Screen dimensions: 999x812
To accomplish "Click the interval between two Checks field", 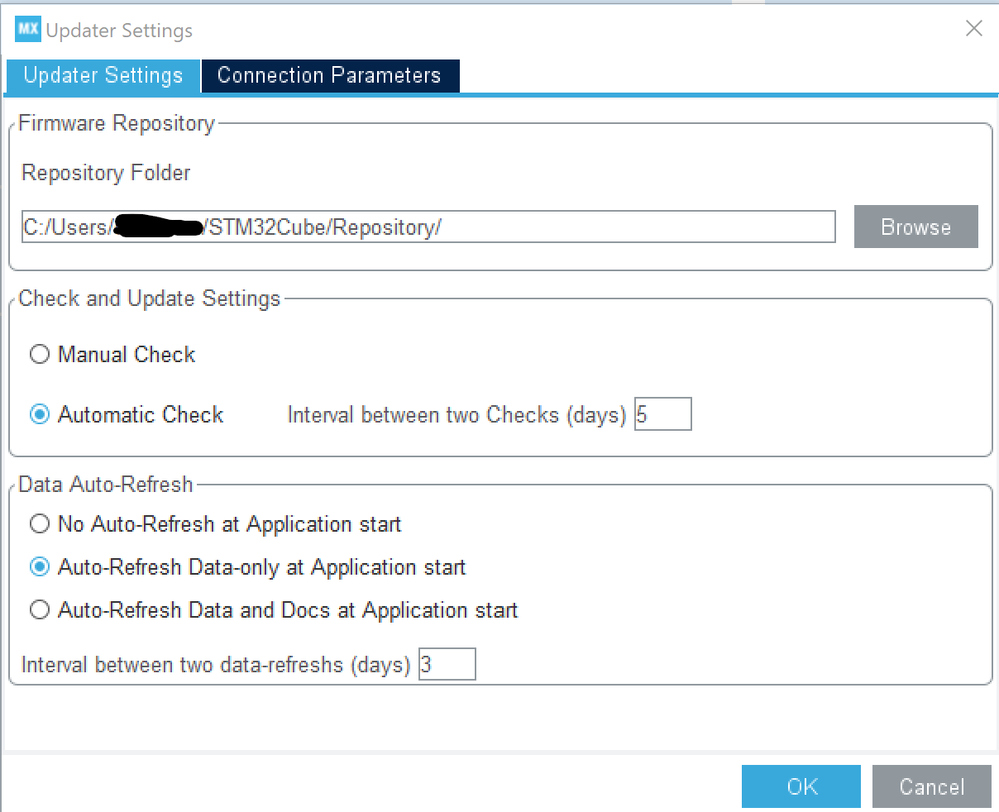I will coord(662,415).
